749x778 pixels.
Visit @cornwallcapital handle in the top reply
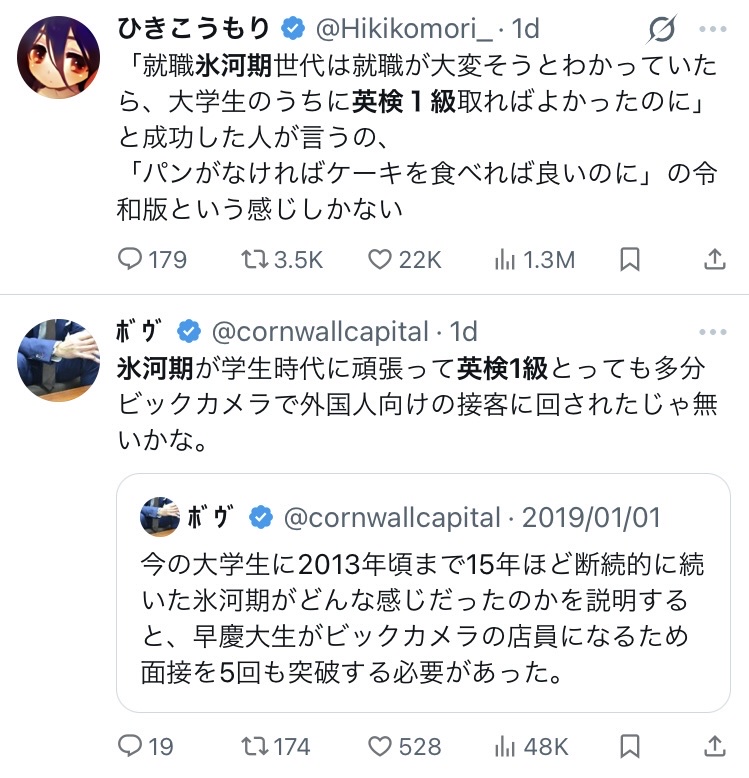point(318,331)
